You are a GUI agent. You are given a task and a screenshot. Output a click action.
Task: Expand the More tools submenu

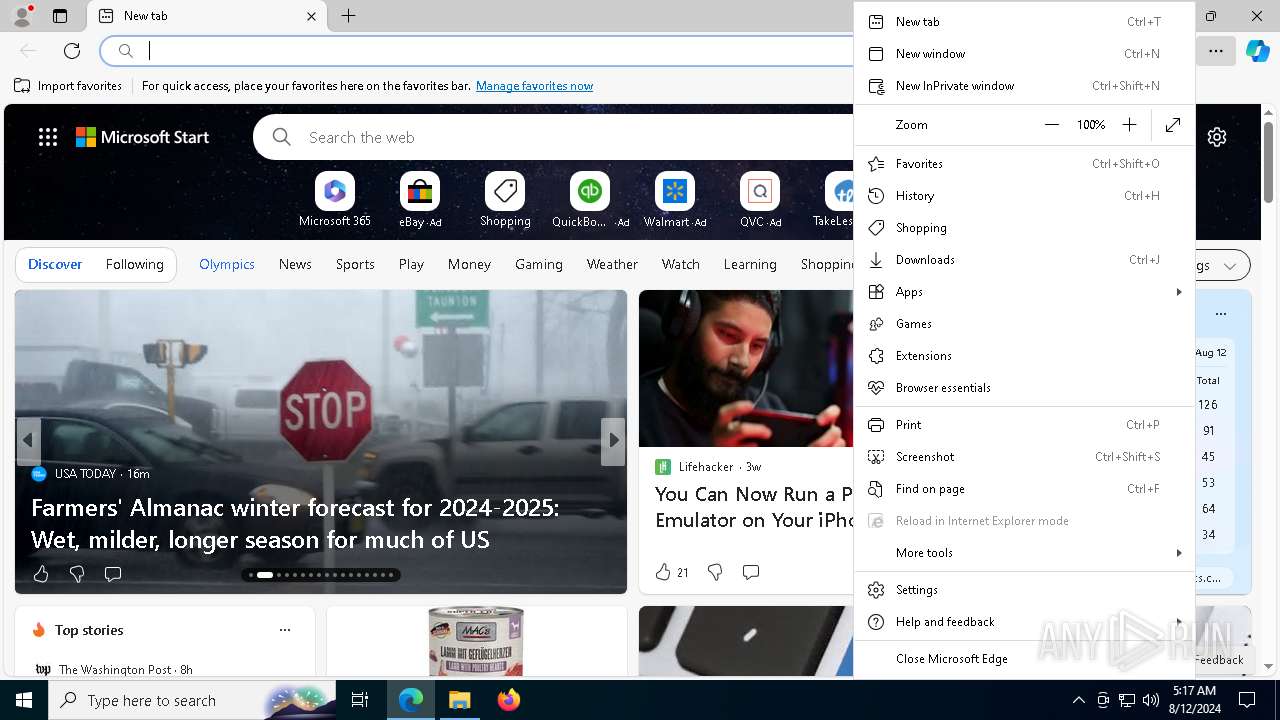coord(1024,553)
